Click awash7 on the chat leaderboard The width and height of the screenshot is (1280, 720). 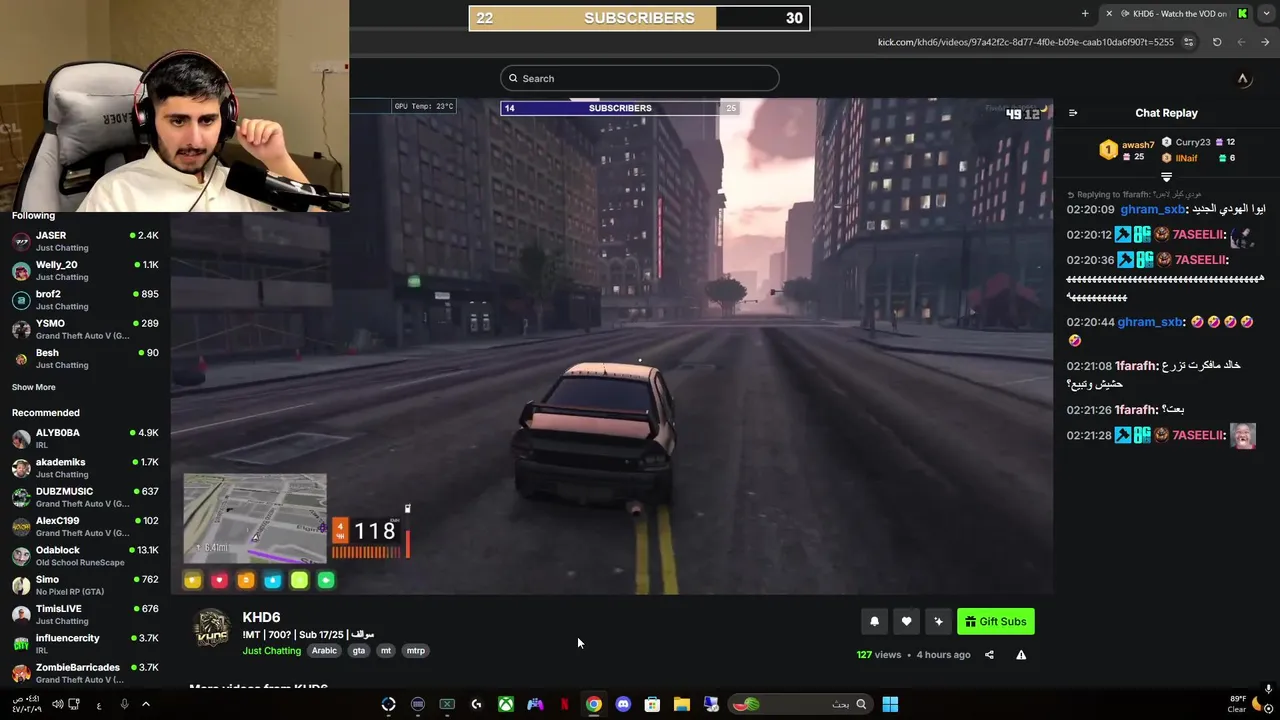pos(1138,145)
